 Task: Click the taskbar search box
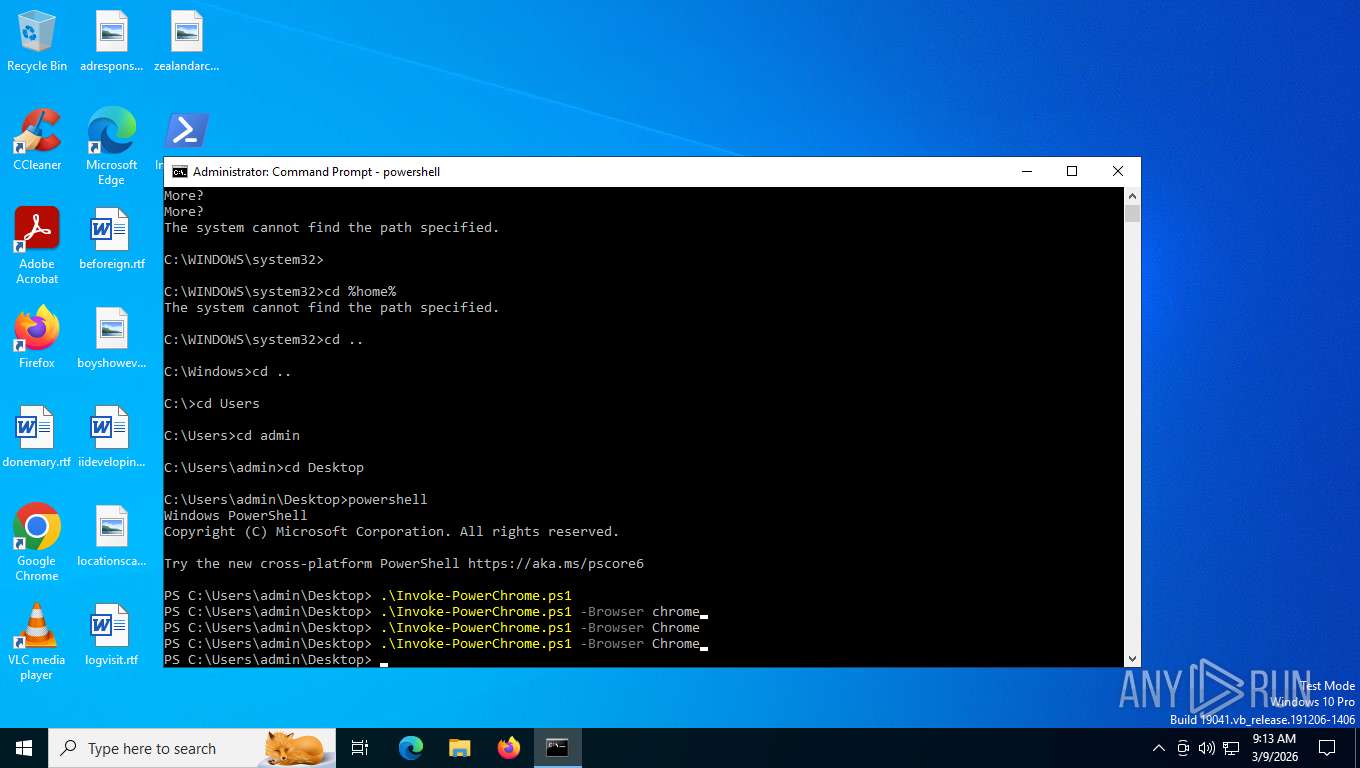pos(192,748)
